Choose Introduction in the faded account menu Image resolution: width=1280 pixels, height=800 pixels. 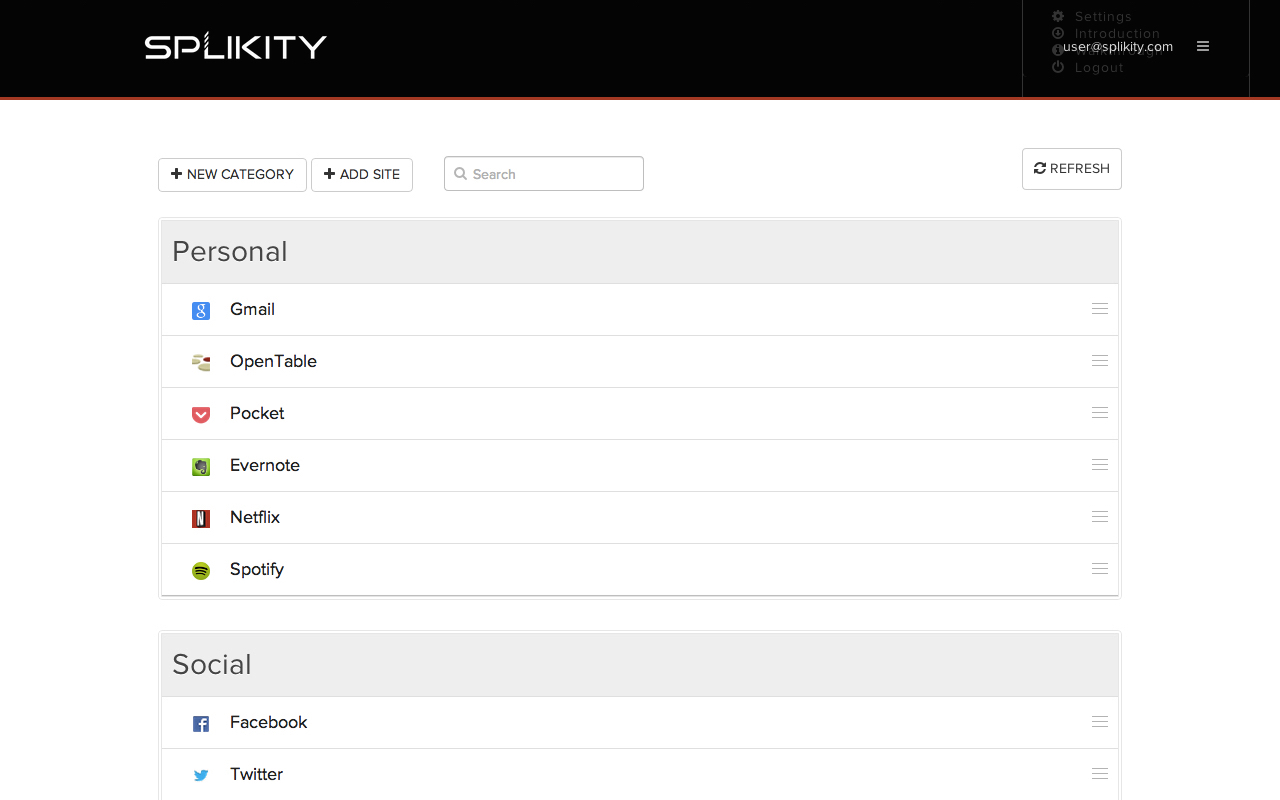1117,33
